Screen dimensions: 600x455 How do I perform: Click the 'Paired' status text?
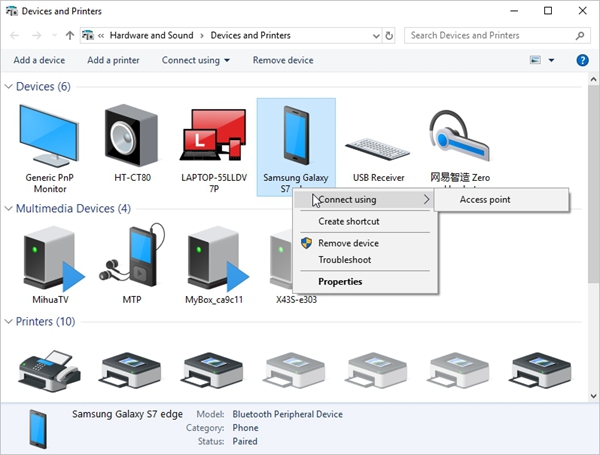245,441
